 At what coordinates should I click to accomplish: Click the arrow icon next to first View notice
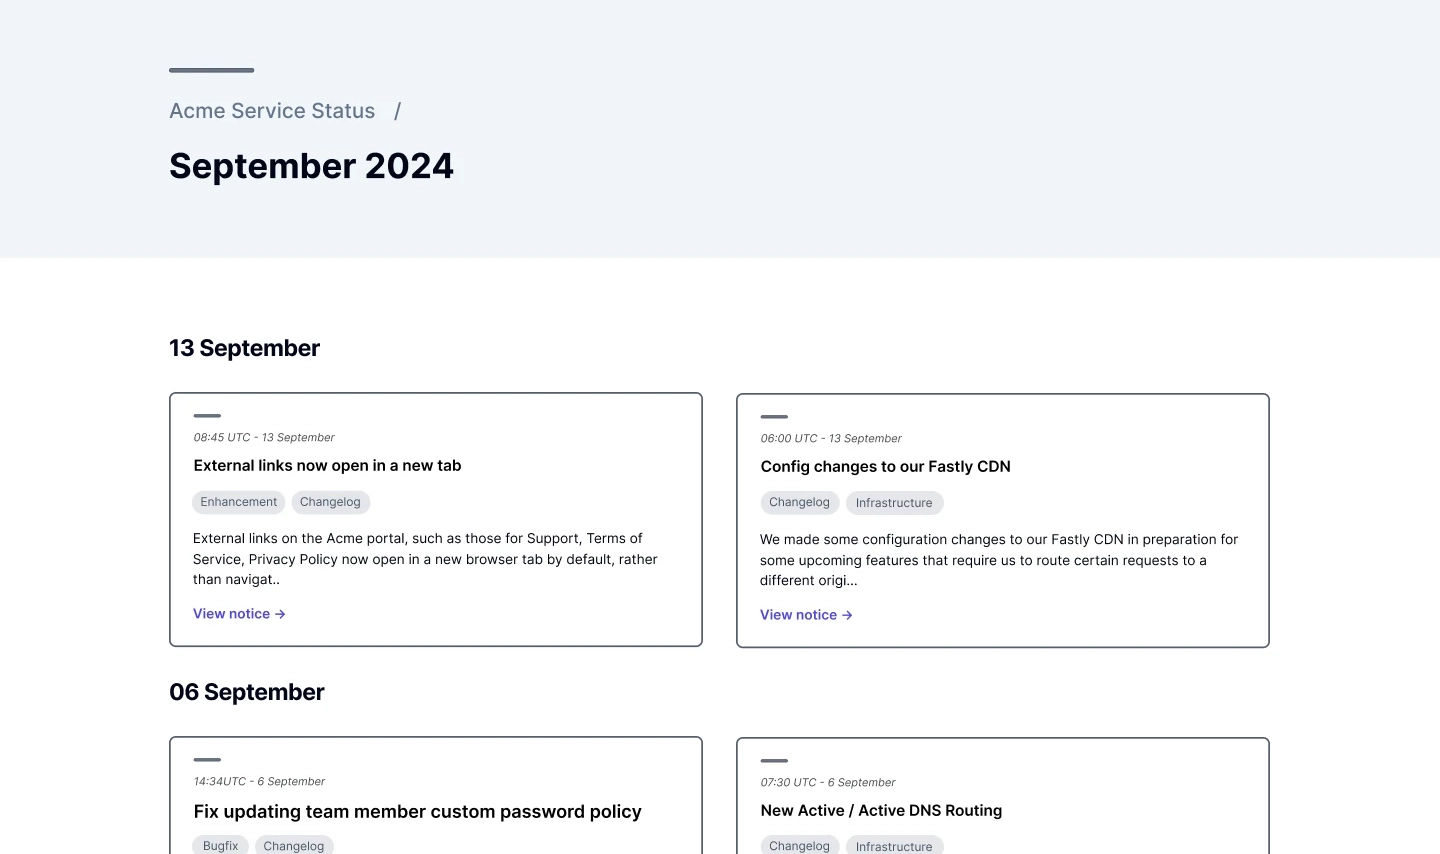[281, 613]
